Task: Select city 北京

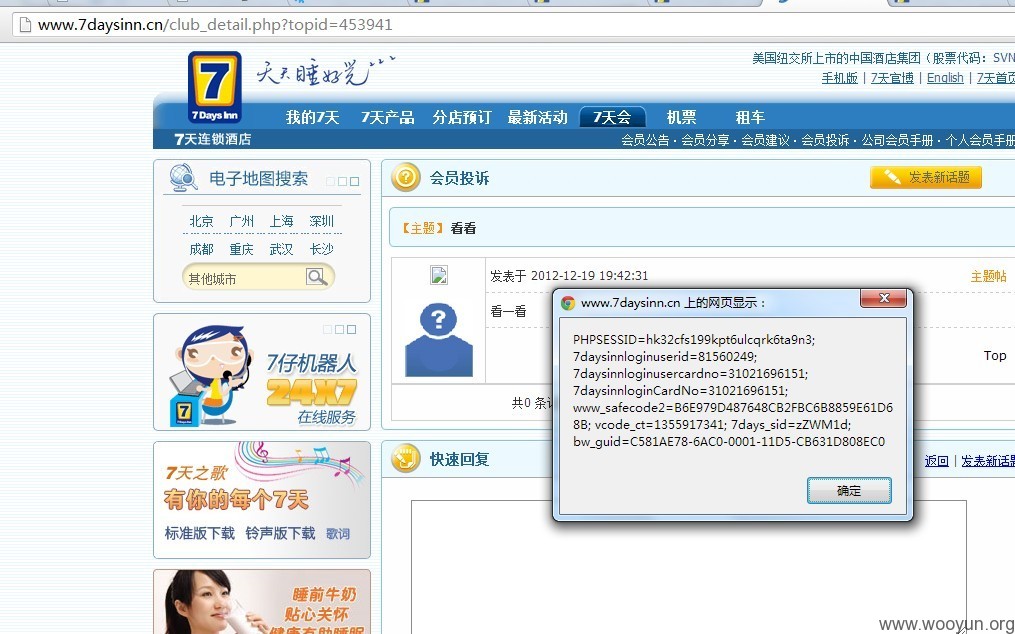Action: click(x=201, y=221)
